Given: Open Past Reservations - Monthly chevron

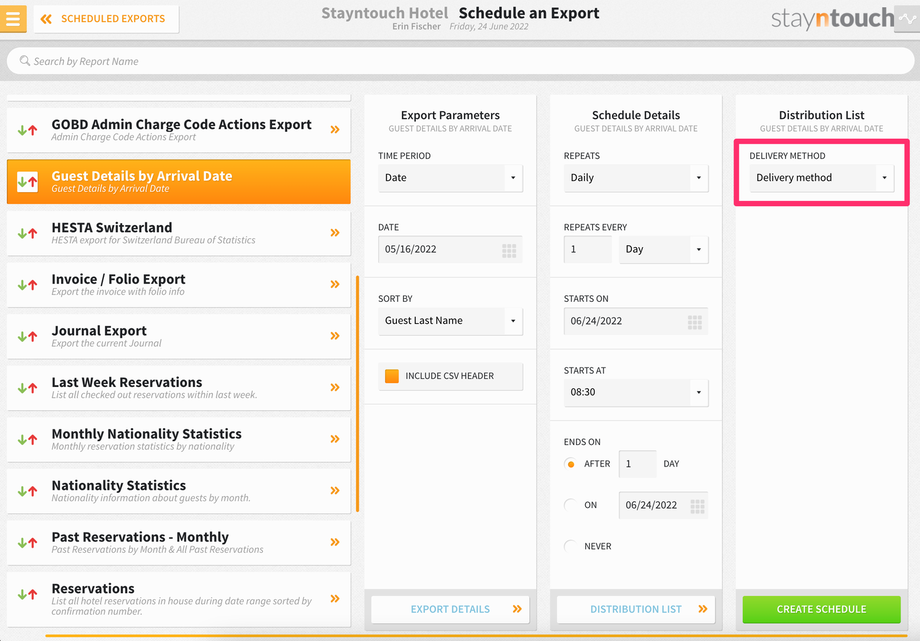Looking at the screenshot, I should click(x=335, y=542).
